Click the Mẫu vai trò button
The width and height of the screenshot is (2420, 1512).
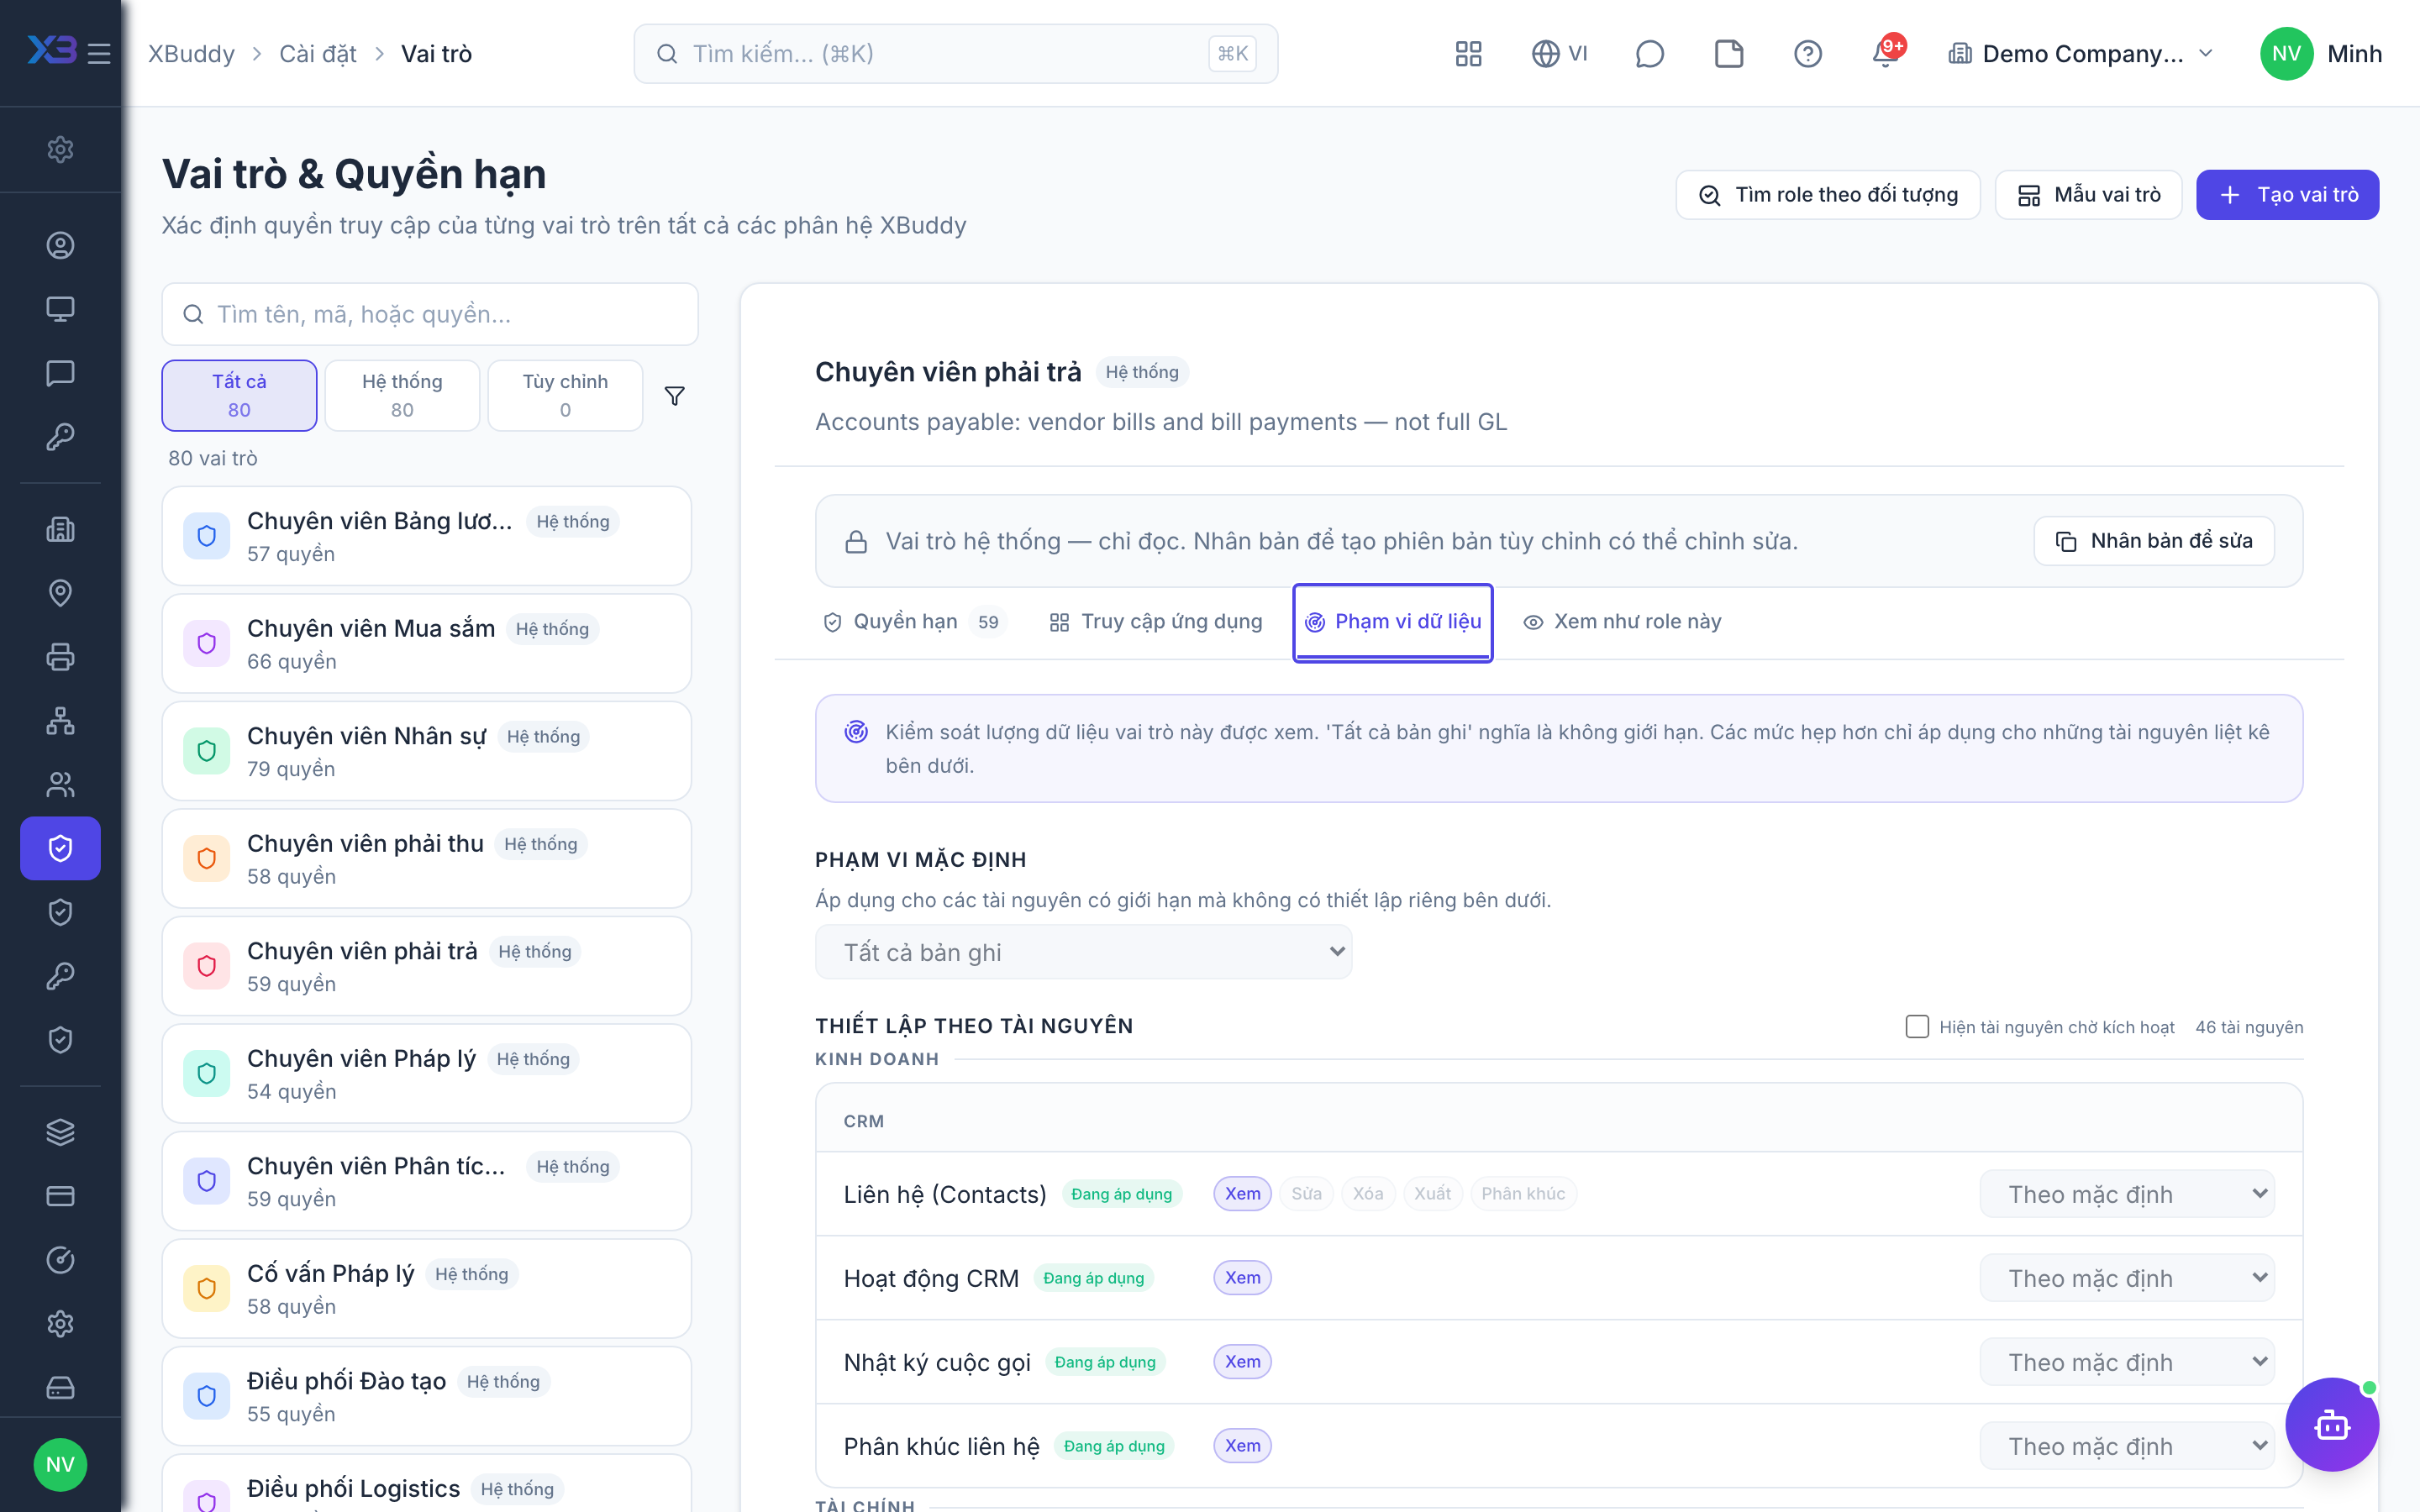2088,195
